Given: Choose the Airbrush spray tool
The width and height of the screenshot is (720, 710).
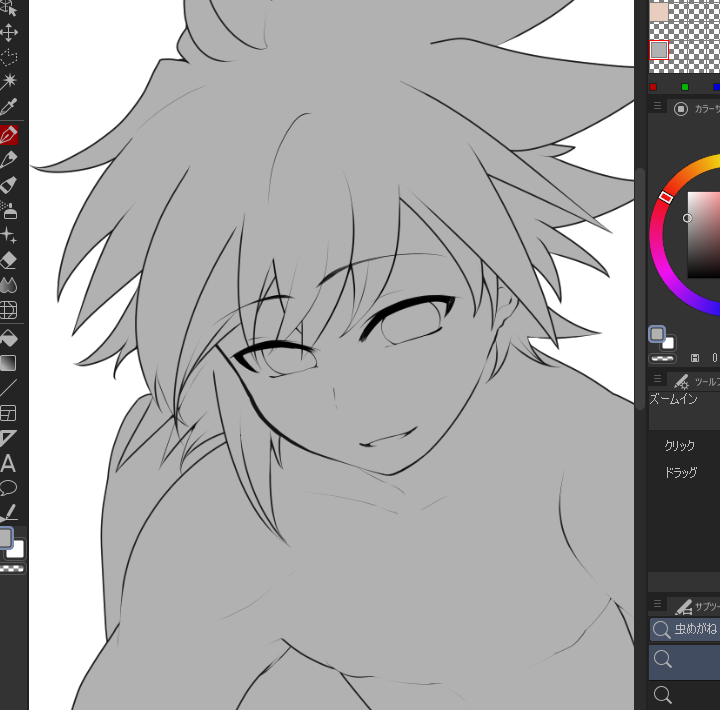Looking at the screenshot, I should pyautogui.click(x=9, y=210).
